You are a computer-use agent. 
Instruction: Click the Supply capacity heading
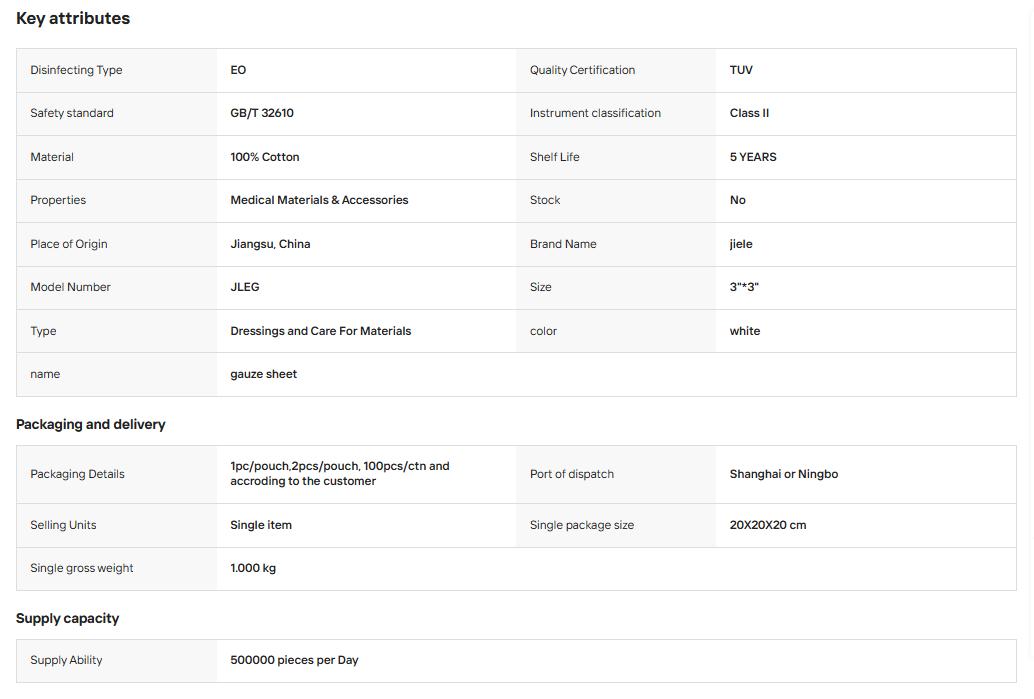pyautogui.click(x=67, y=619)
